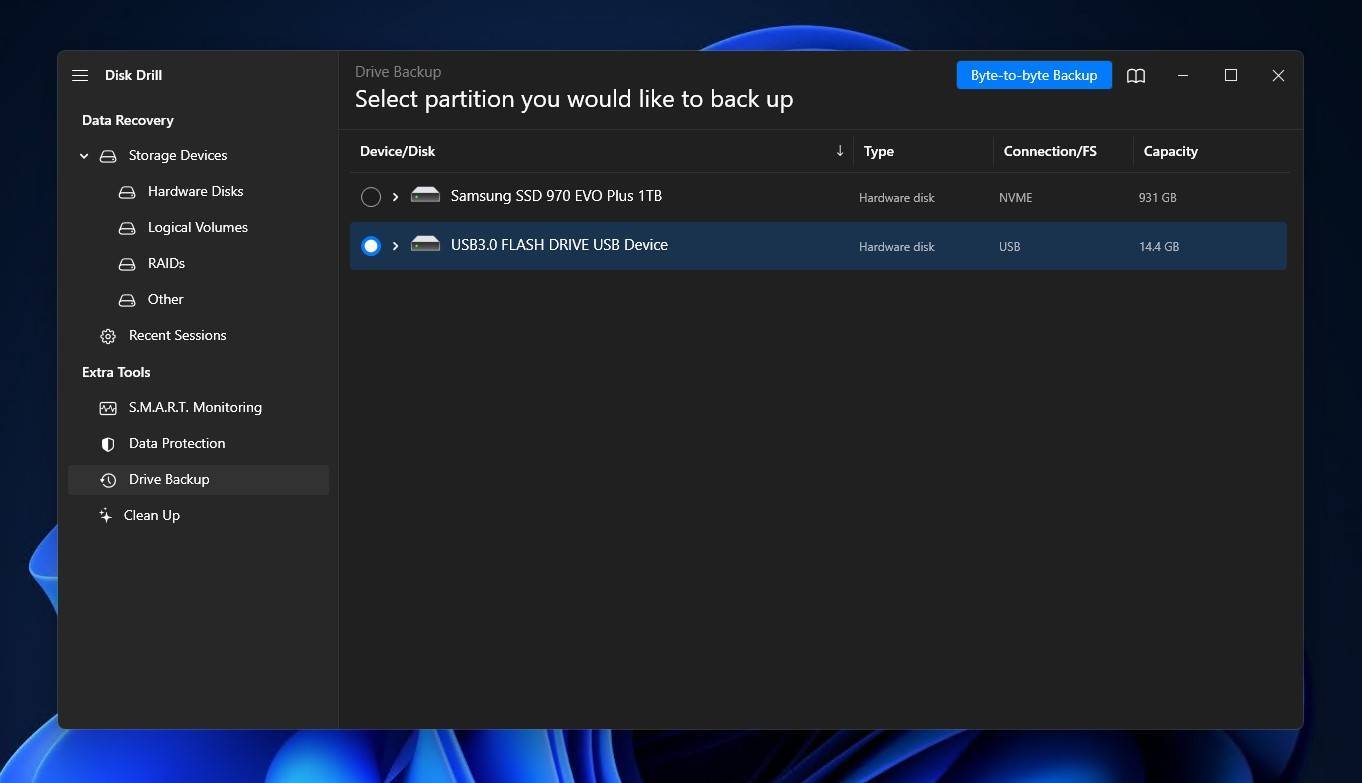This screenshot has width=1362, height=783.
Task: Click the S.M.A.R.T. Monitoring graph icon
Action: tap(108, 408)
